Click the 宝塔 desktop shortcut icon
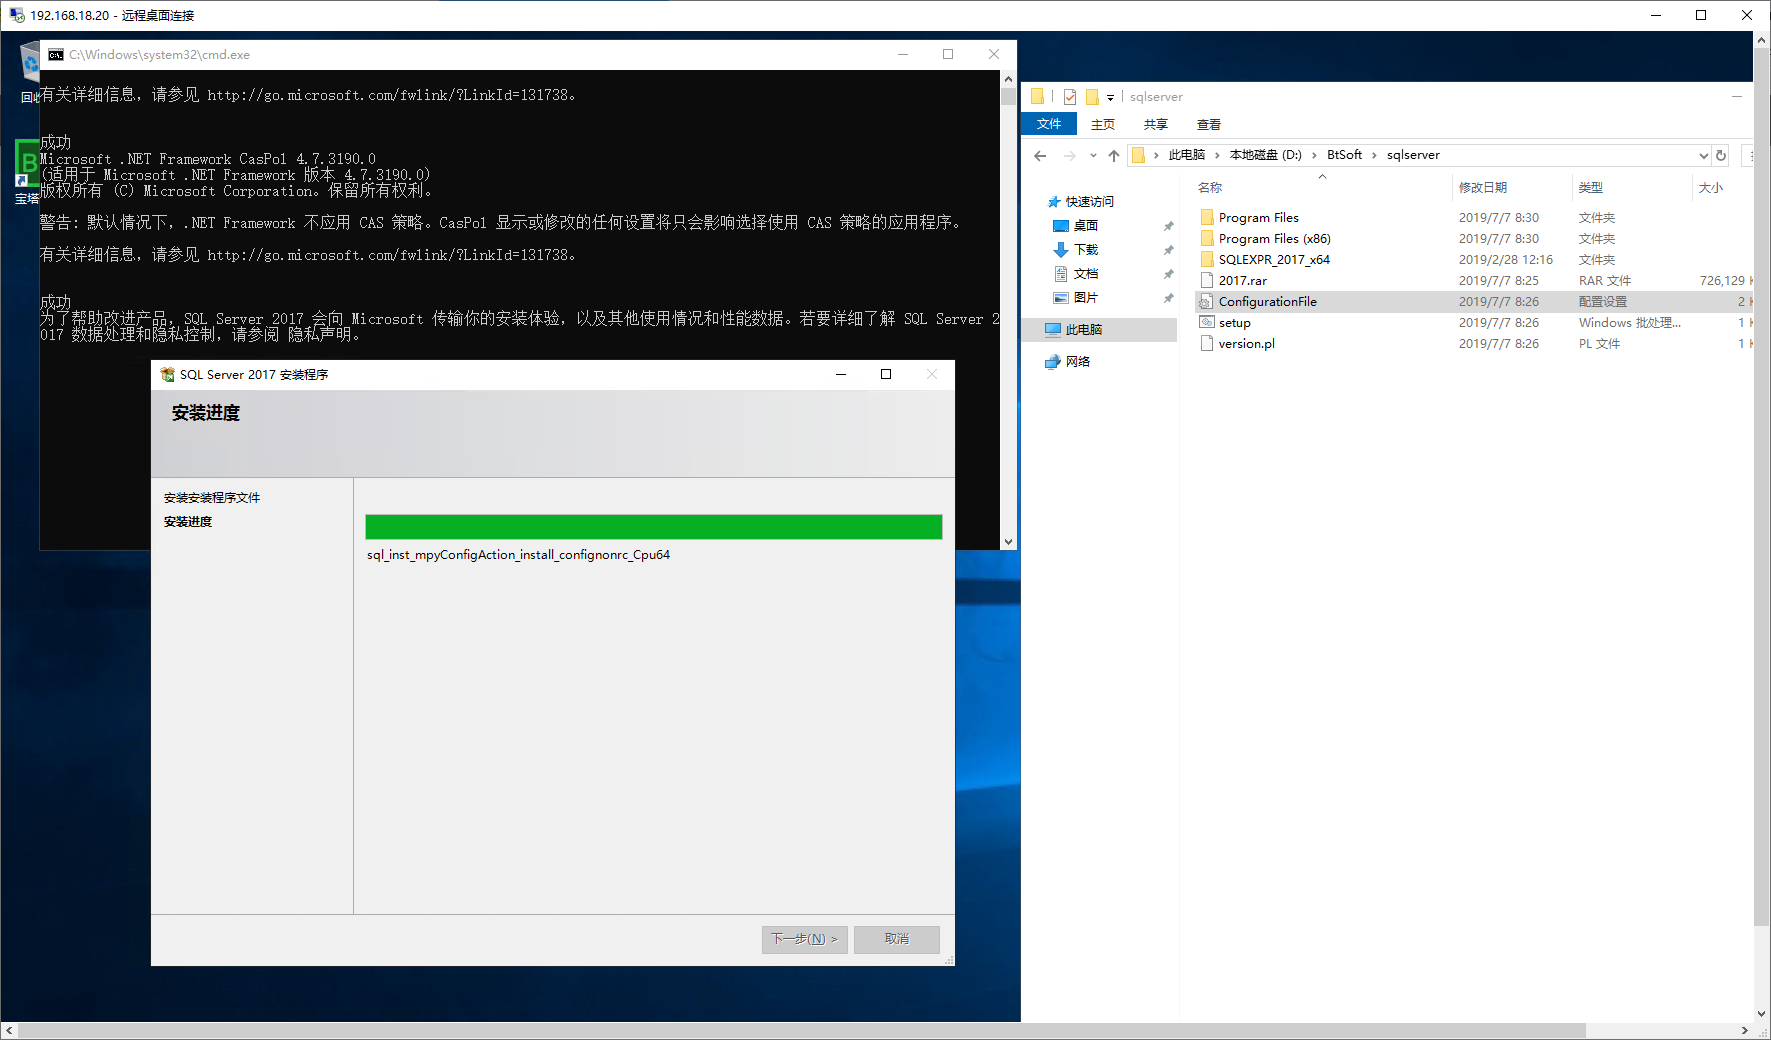This screenshot has height=1040, width=1771. (27, 165)
